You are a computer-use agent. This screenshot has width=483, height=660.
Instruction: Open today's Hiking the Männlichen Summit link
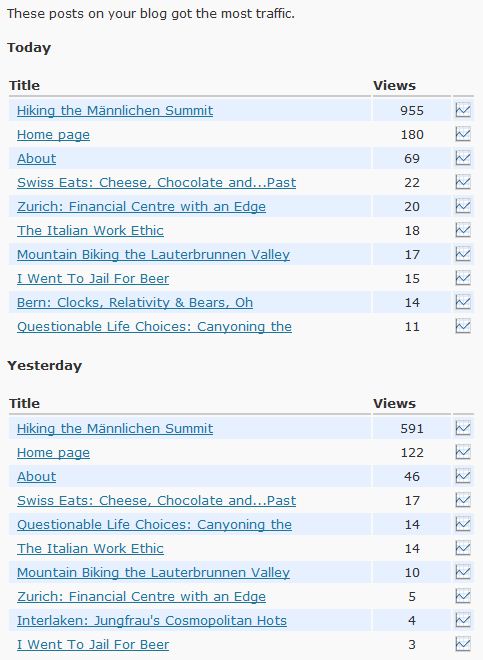click(x=115, y=111)
